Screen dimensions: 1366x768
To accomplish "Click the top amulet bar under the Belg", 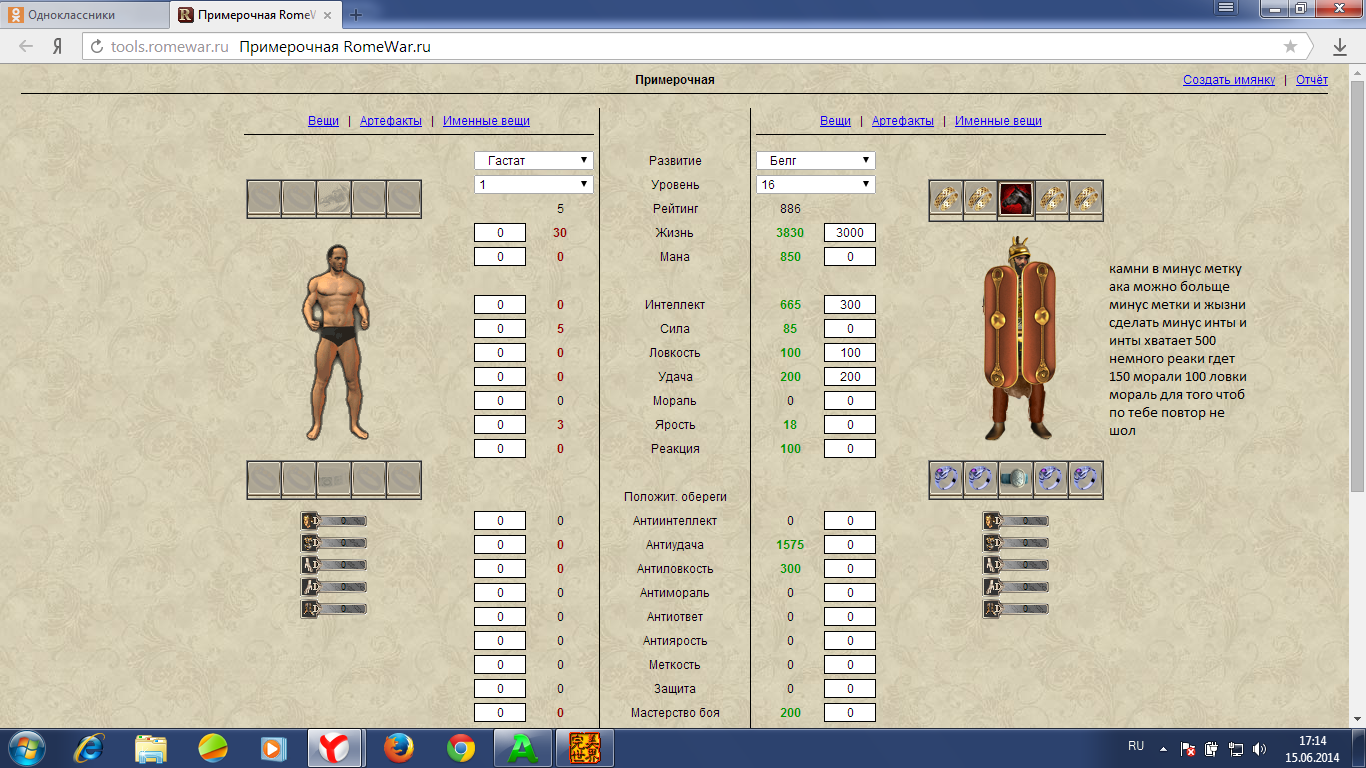I will pyautogui.click(x=1015, y=521).
